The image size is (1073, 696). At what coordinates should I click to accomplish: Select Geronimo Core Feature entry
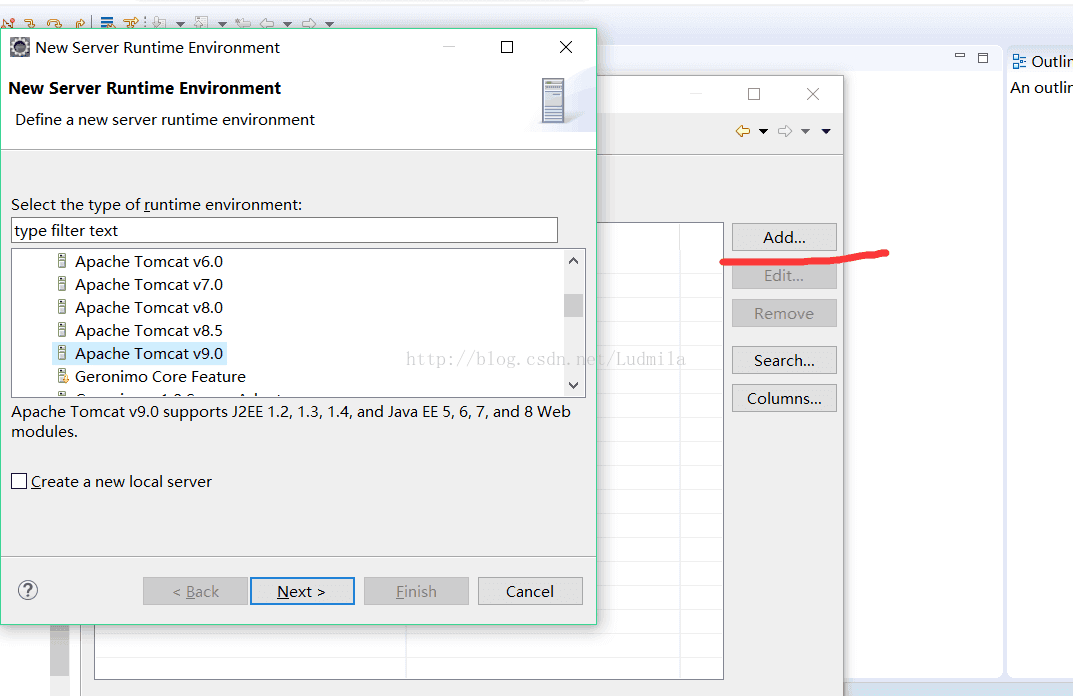tap(160, 376)
